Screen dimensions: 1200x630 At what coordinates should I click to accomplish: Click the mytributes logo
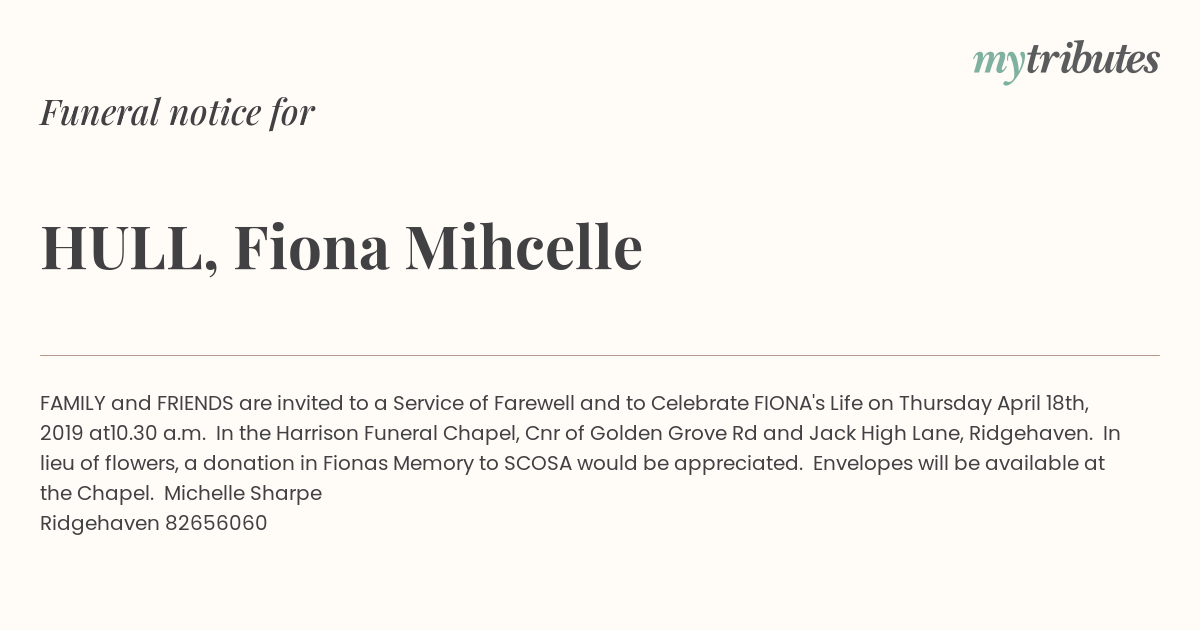point(1066,61)
